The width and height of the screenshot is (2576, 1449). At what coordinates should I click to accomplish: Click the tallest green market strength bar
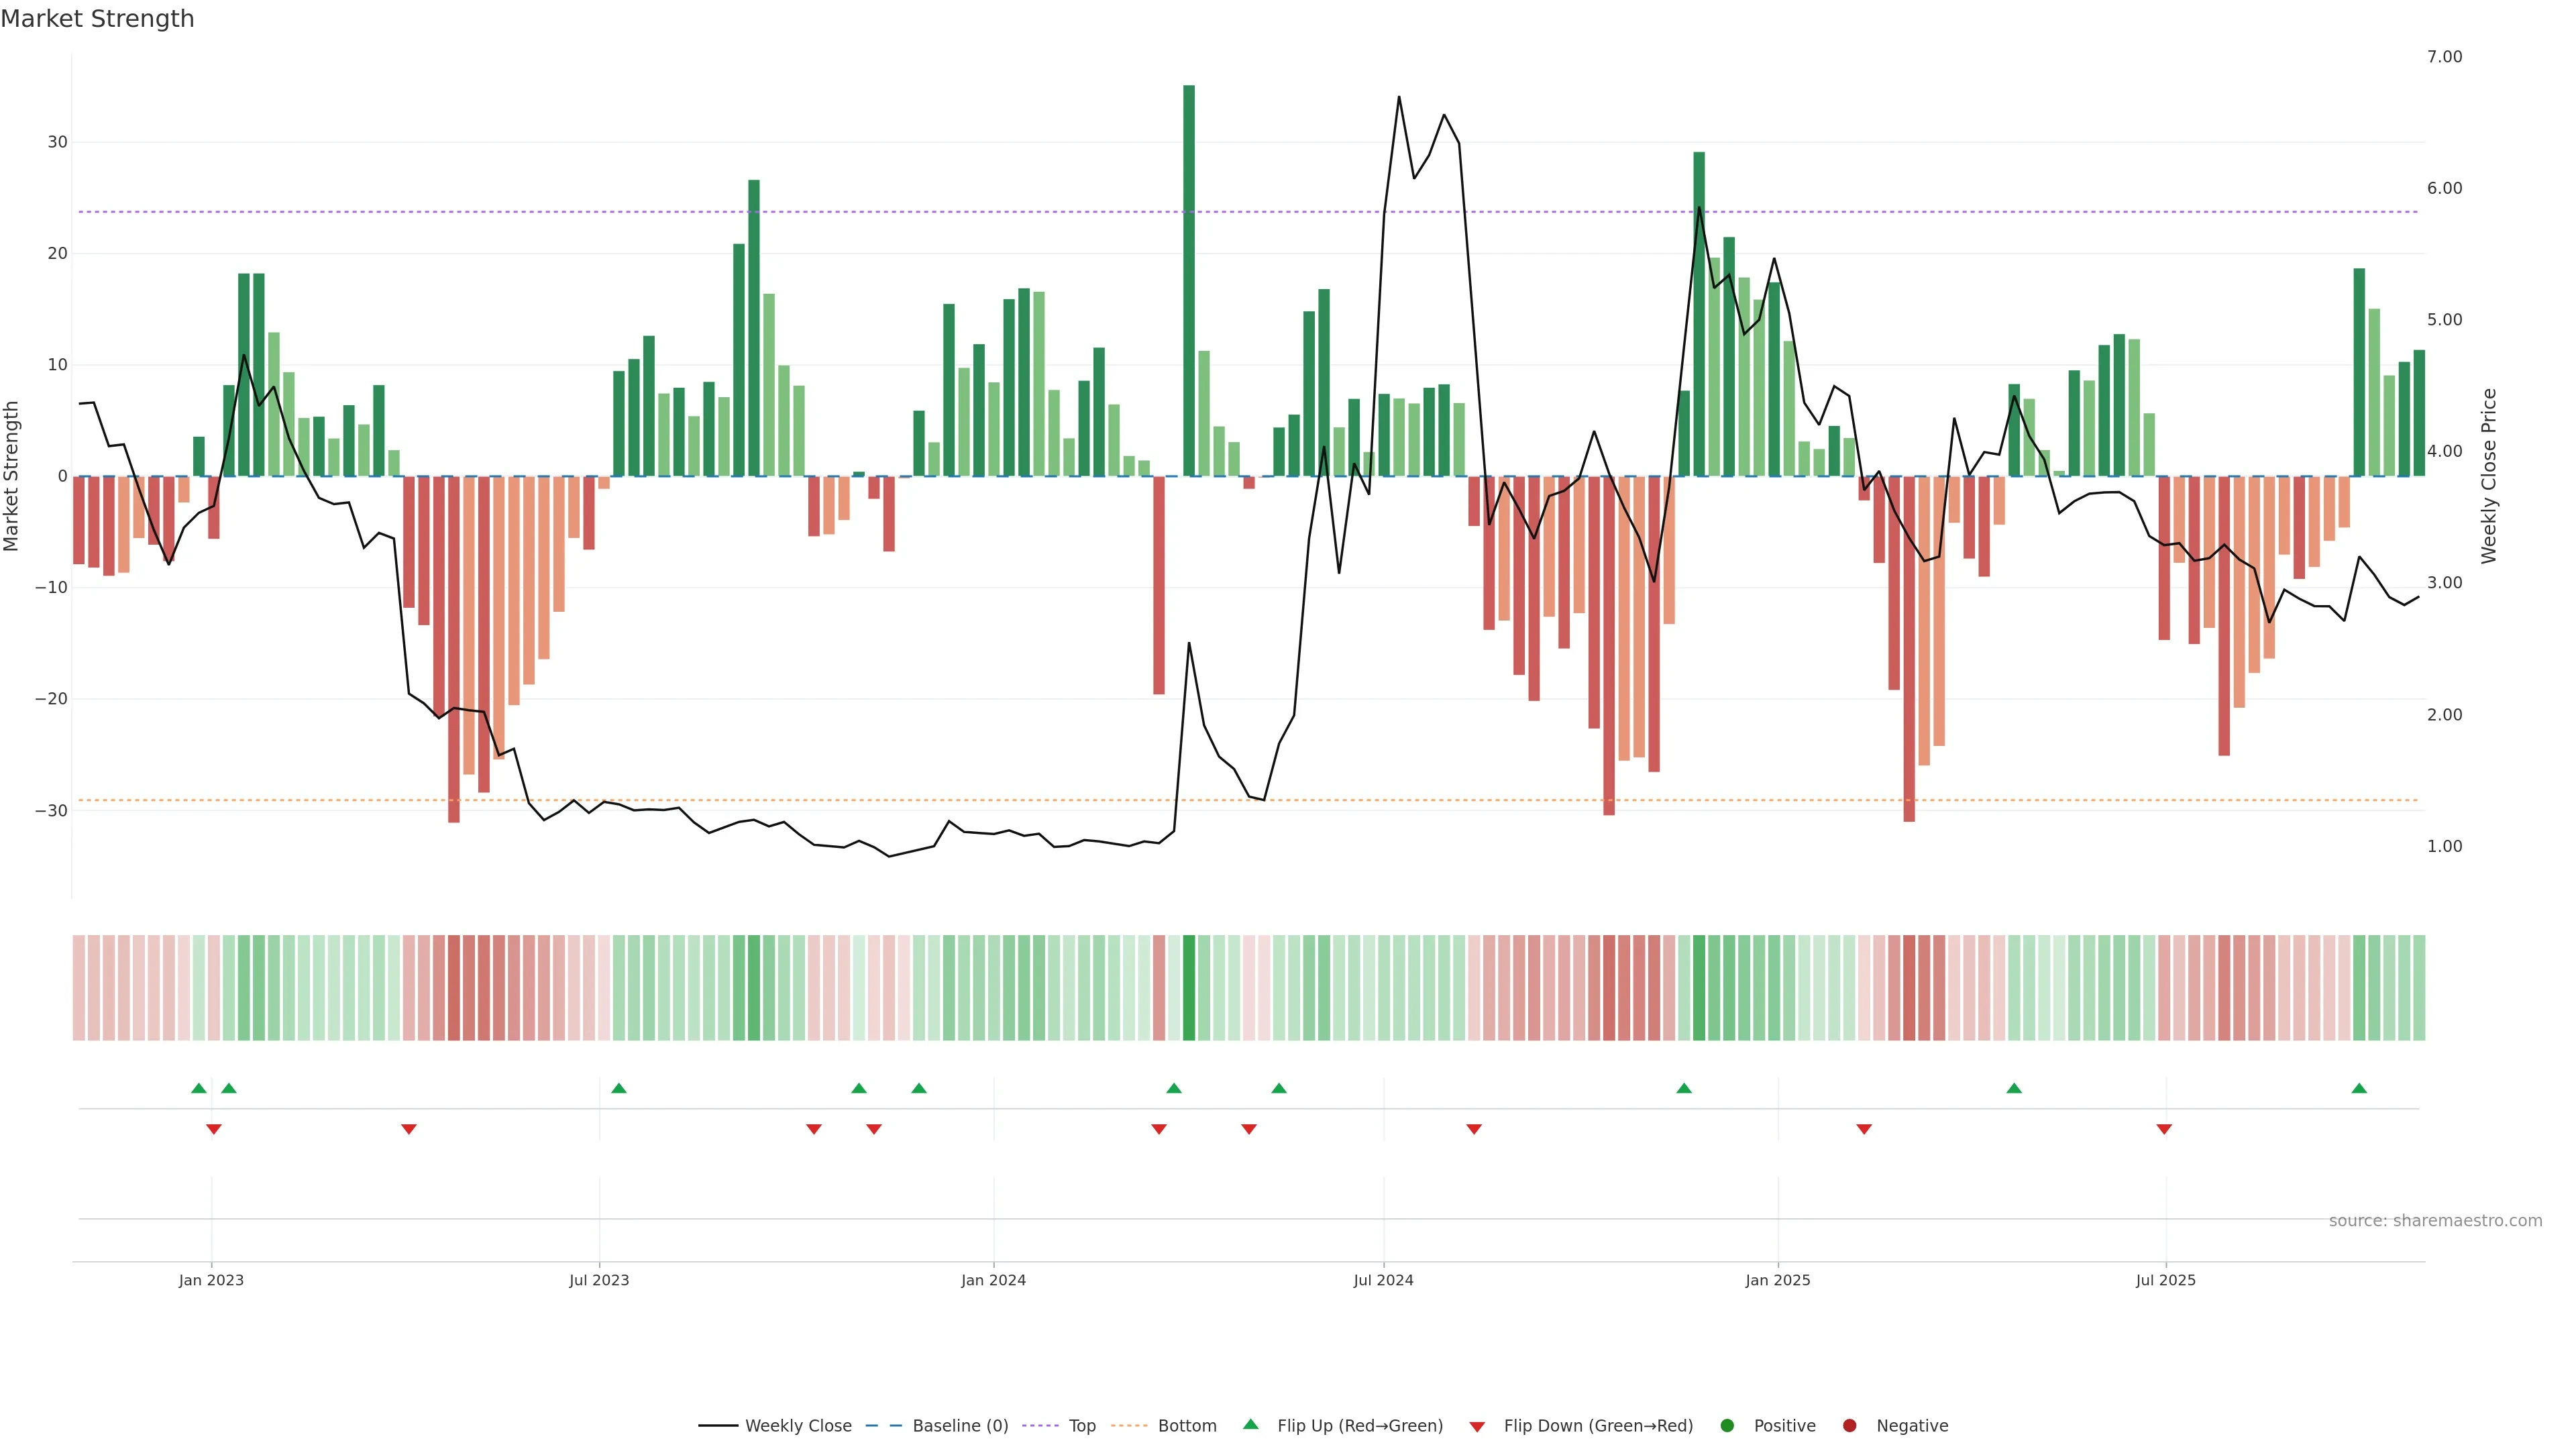point(1189,280)
